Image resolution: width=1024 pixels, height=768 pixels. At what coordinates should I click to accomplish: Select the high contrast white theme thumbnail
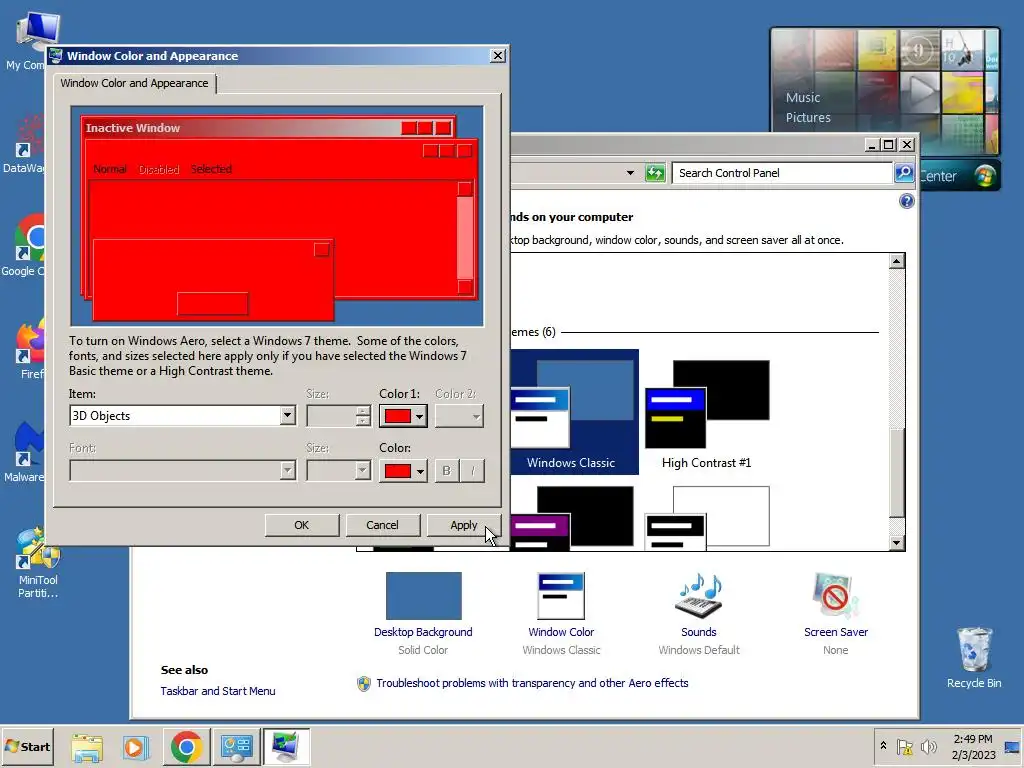[707, 519]
